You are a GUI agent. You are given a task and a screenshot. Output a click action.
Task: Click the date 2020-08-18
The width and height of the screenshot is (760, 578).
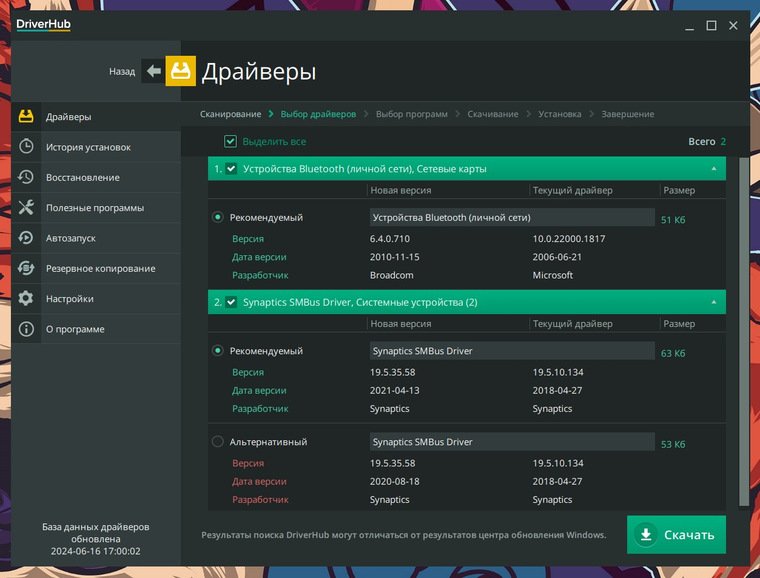coord(395,481)
